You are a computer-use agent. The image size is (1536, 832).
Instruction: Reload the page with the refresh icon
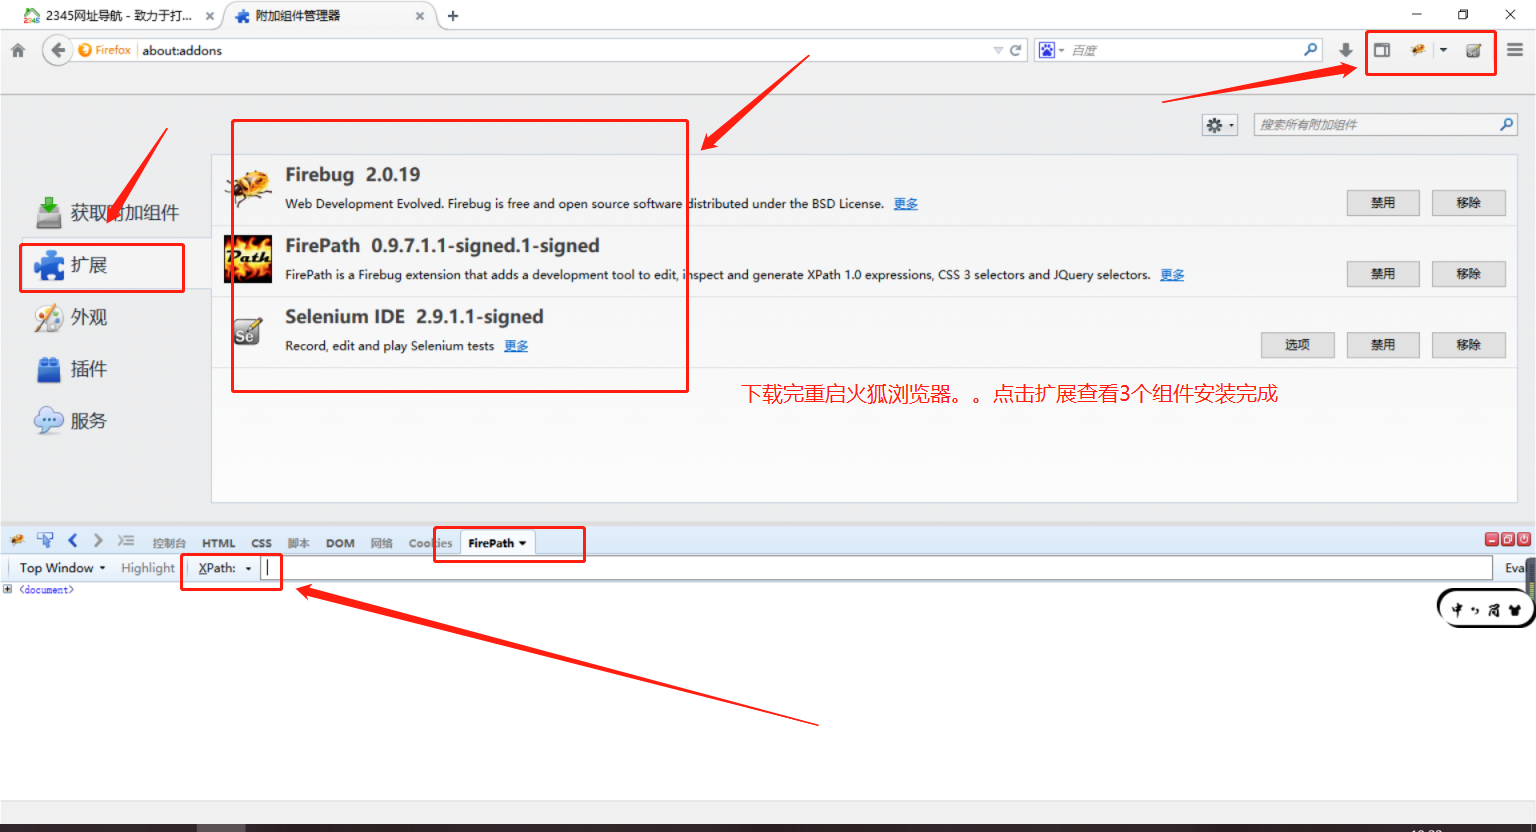tap(1016, 50)
